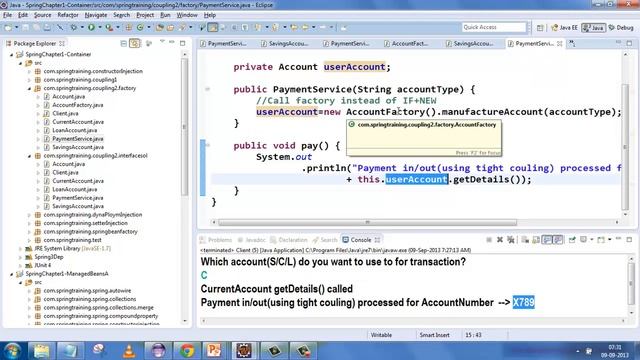Expand com.springtraining.coupling1 package
The image size is (640, 360).
coord(29,80)
